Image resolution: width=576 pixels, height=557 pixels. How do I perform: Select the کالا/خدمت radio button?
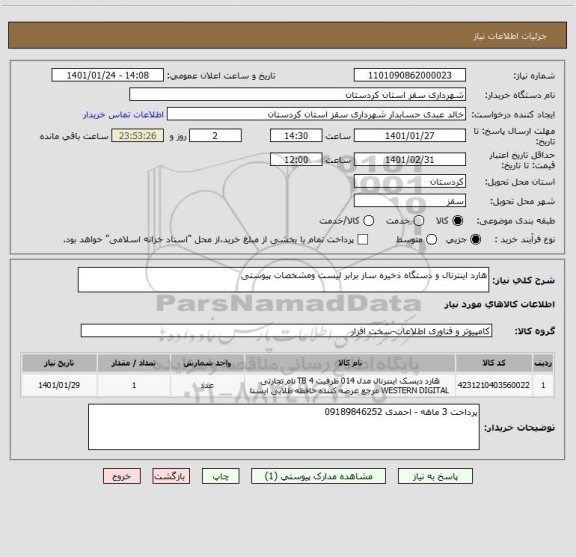368,221
